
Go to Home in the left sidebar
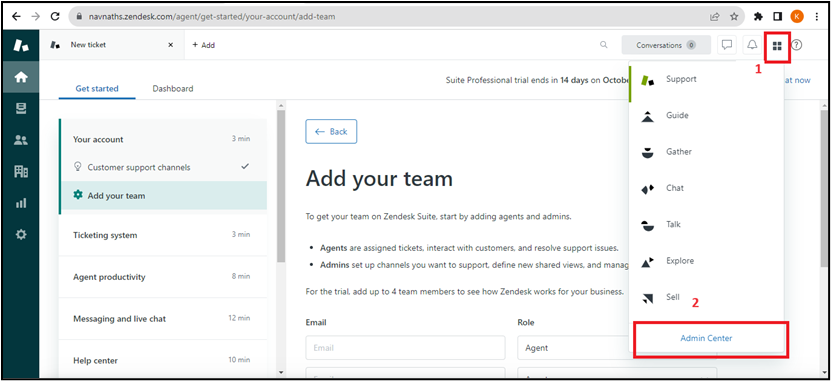click(20, 77)
